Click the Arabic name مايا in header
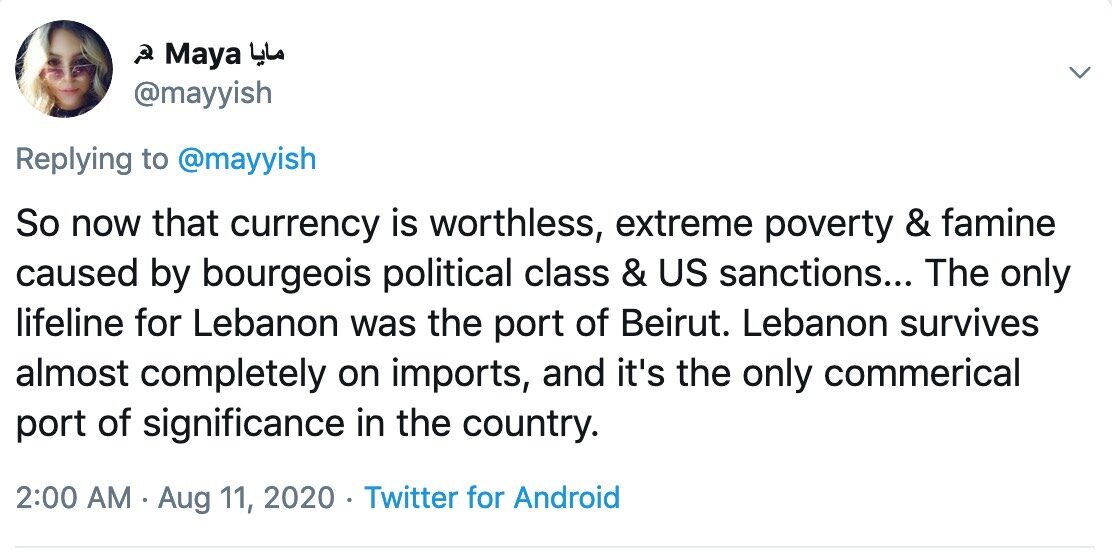 pos(267,54)
